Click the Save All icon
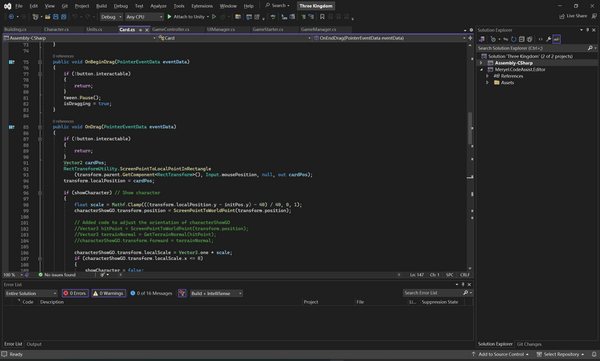 [x=64, y=17]
